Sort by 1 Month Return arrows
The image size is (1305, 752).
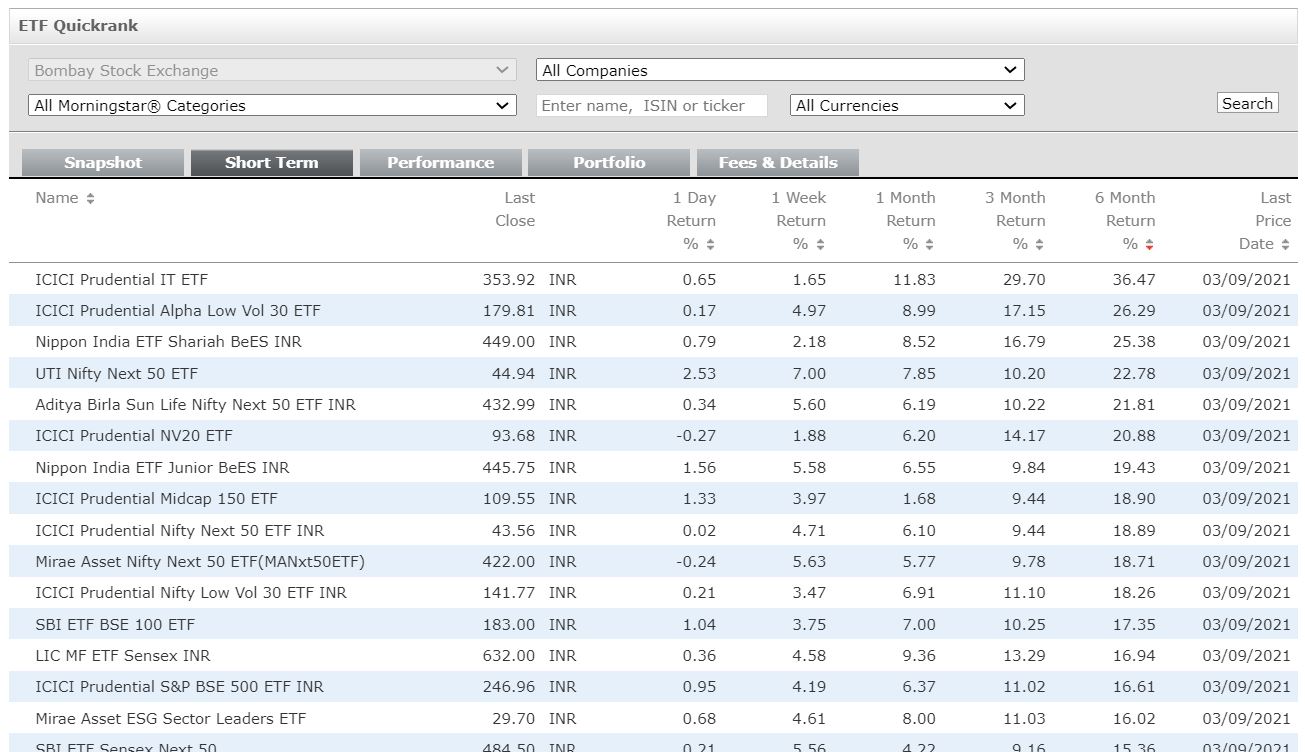[x=929, y=245]
